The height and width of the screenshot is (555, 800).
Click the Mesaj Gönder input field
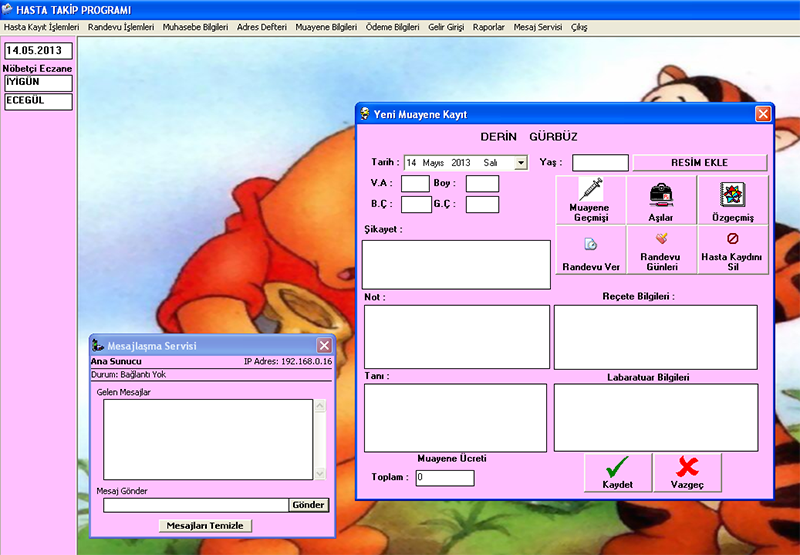196,505
